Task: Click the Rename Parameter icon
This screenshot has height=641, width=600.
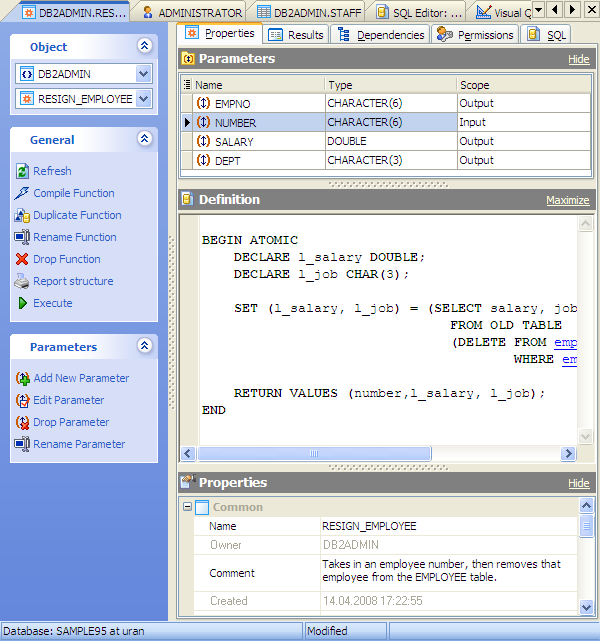Action: [22, 444]
